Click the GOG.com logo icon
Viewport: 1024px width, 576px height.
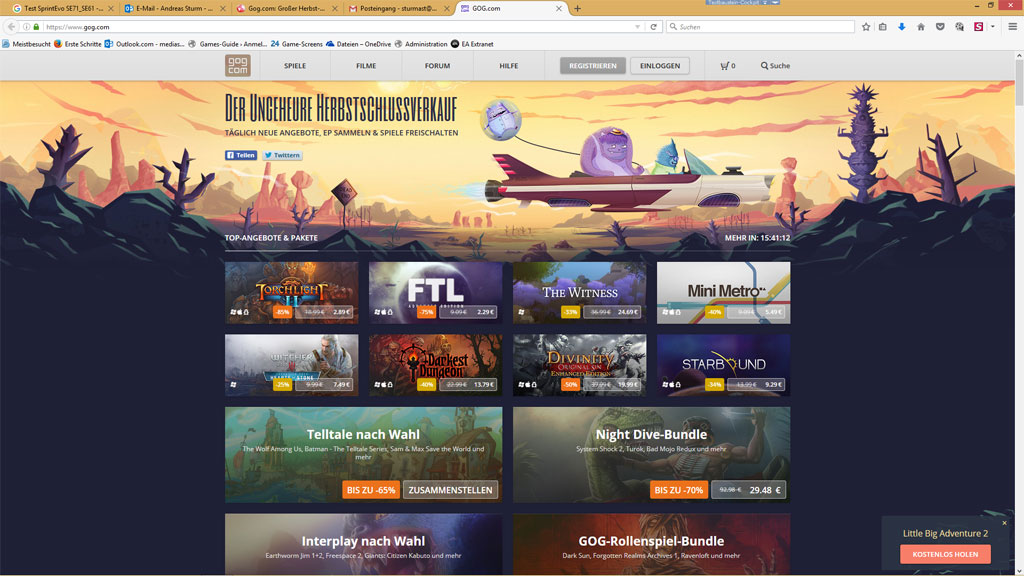[238, 66]
